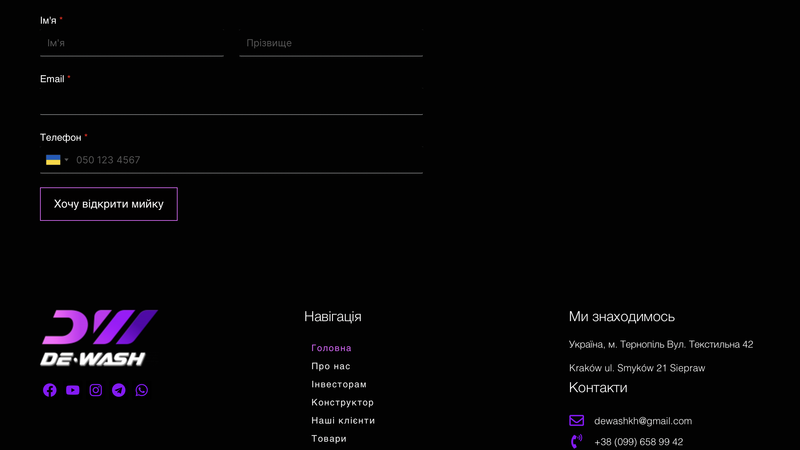Focus the Ім'я first name field

[x=131, y=43]
